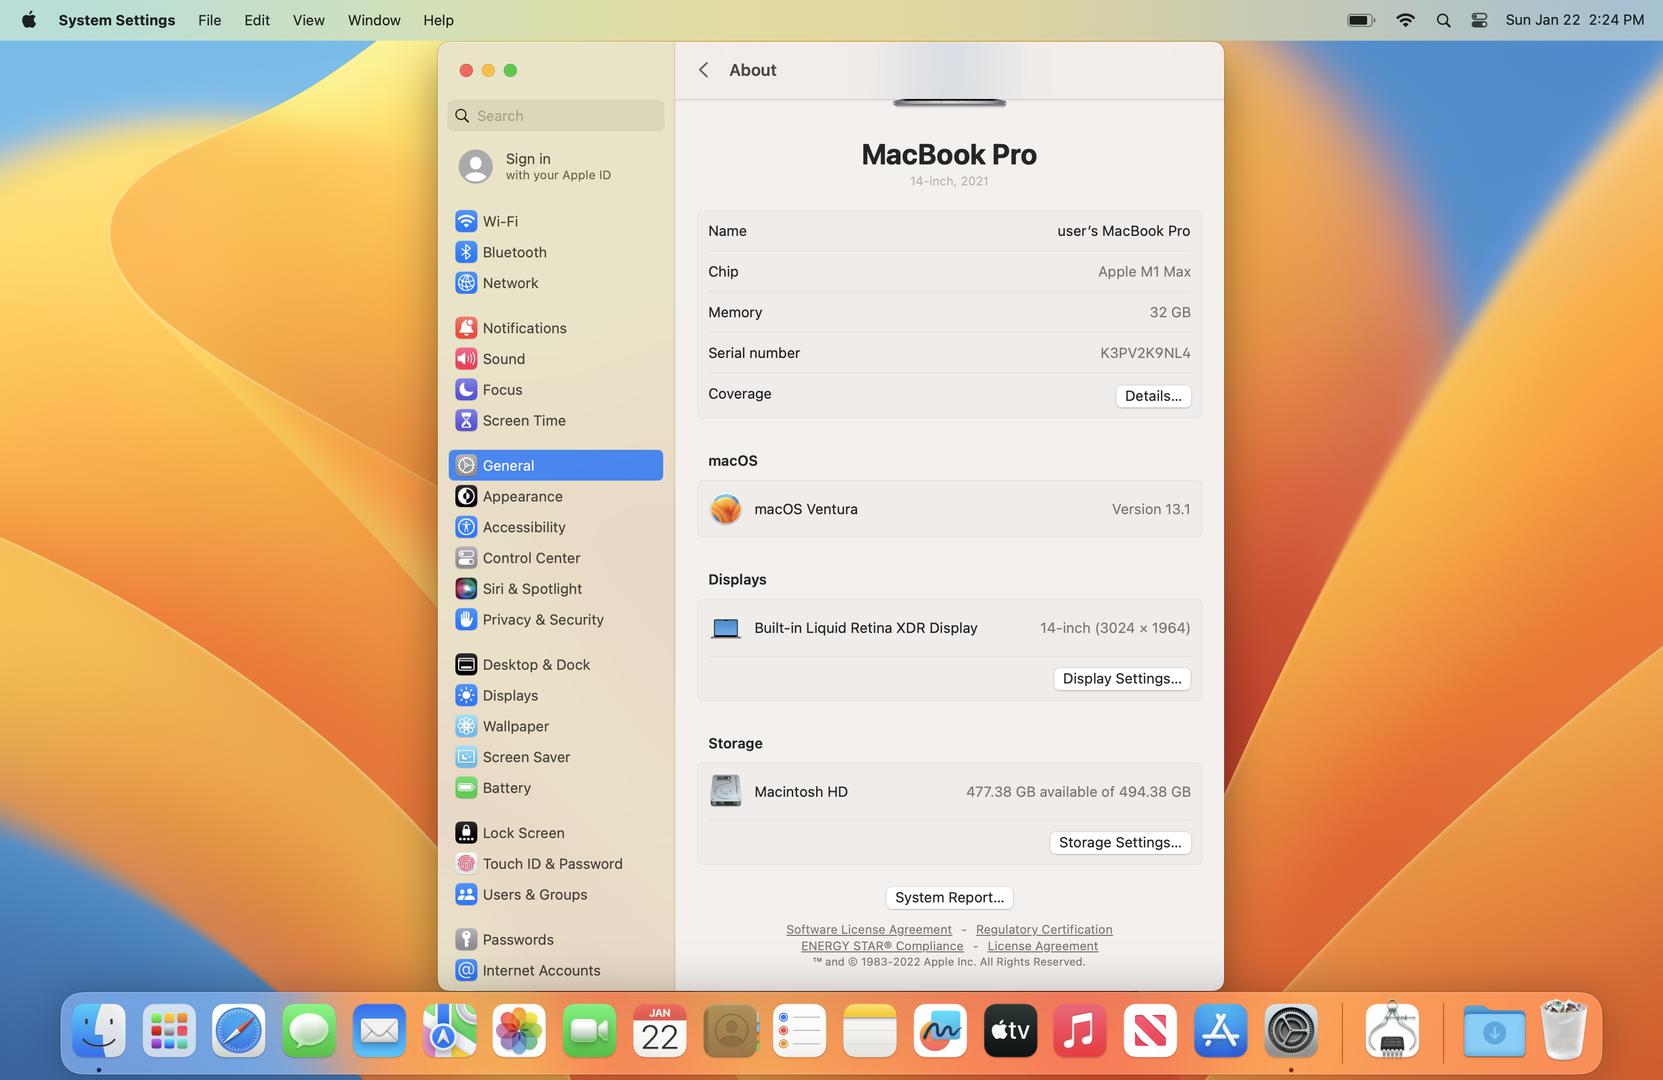
Task: Open the Wi-Fi settings in sidebar
Action: click(499, 221)
